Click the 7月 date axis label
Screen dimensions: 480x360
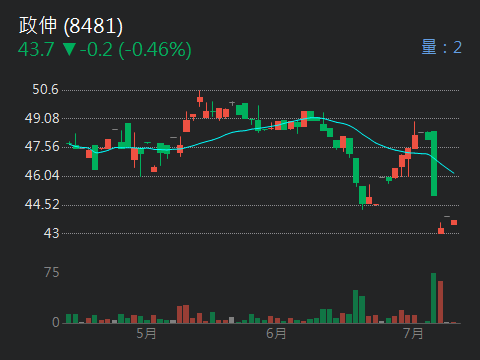click(413, 333)
